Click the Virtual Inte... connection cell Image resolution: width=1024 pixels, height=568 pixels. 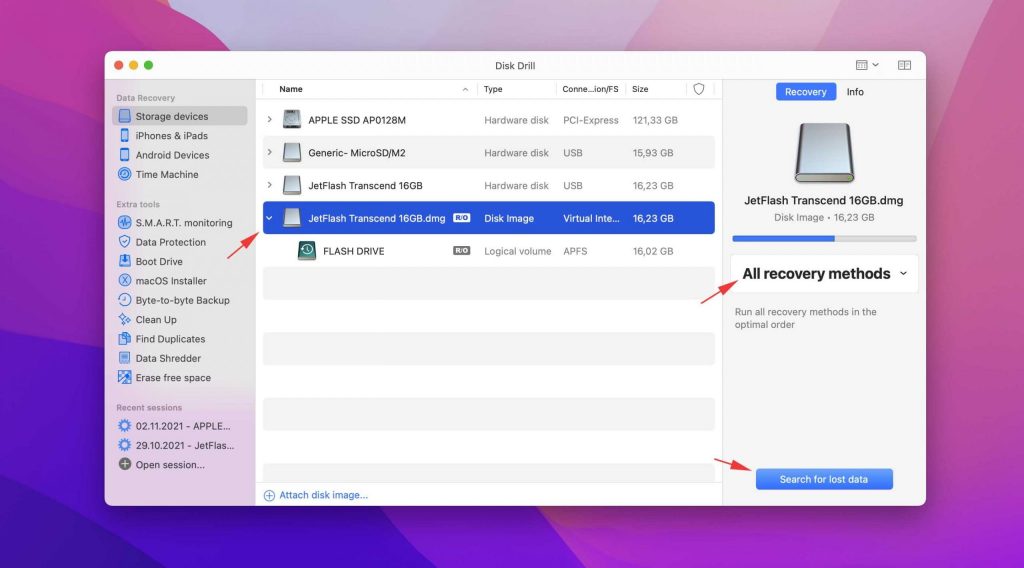coord(591,218)
